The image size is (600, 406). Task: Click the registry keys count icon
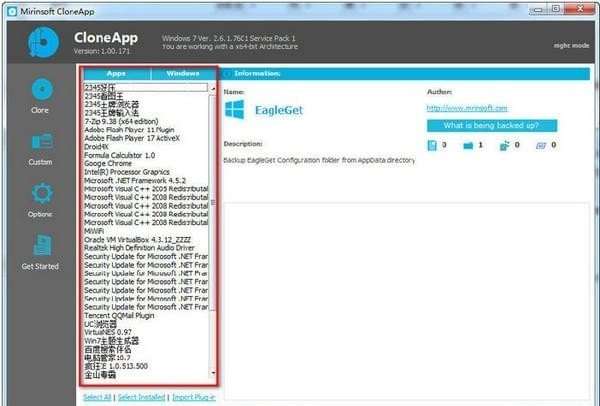click(x=504, y=145)
